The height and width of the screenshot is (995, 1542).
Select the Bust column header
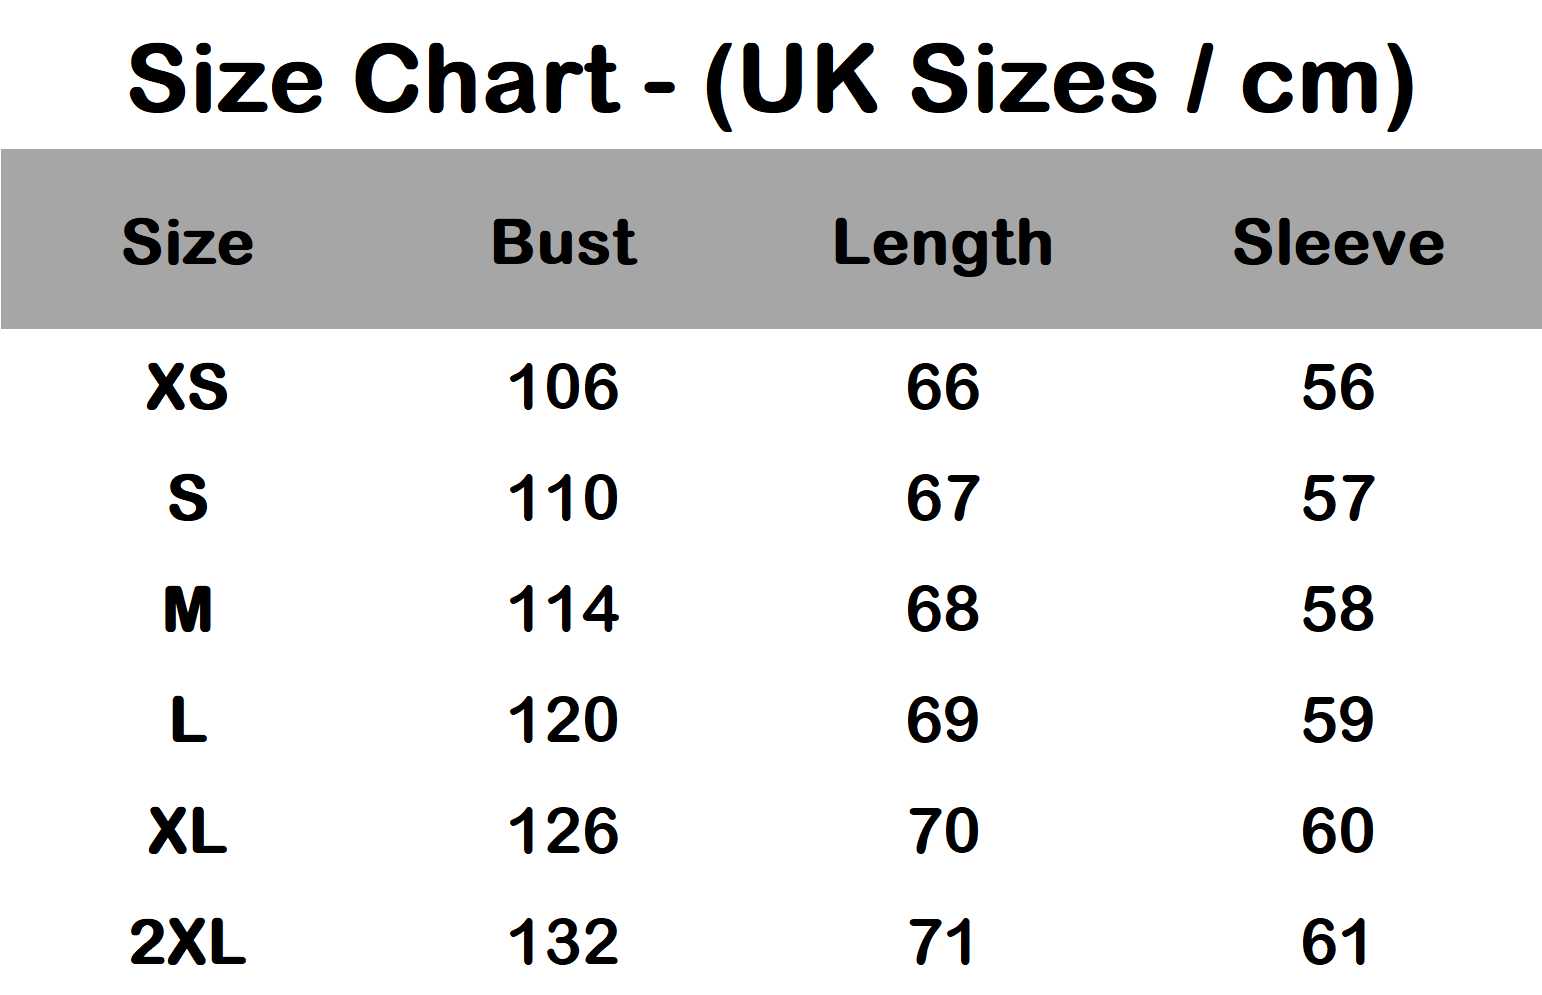click(x=564, y=243)
